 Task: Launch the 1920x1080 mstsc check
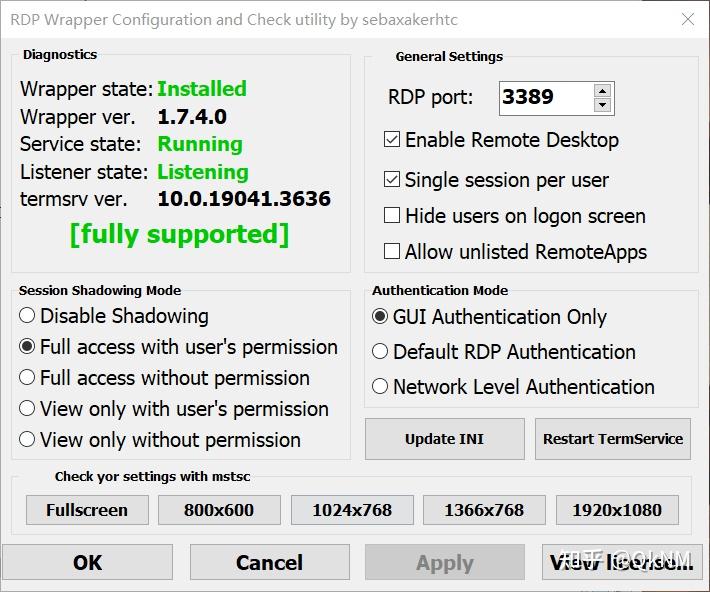617,510
